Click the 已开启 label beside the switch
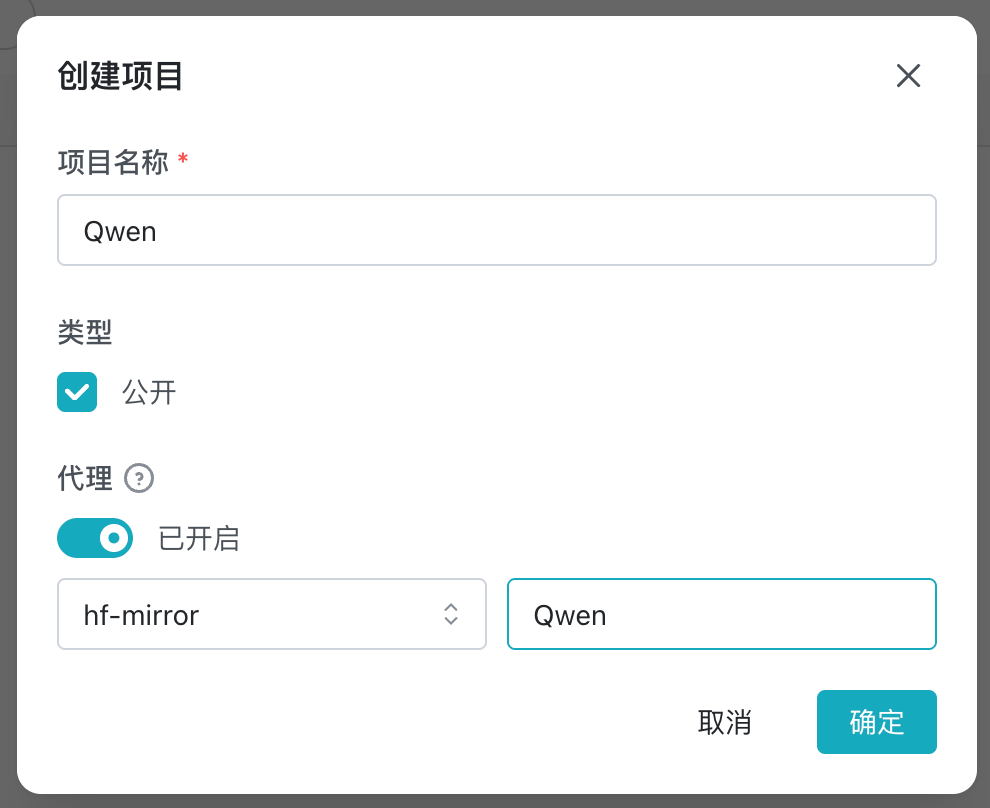 [x=199, y=538]
